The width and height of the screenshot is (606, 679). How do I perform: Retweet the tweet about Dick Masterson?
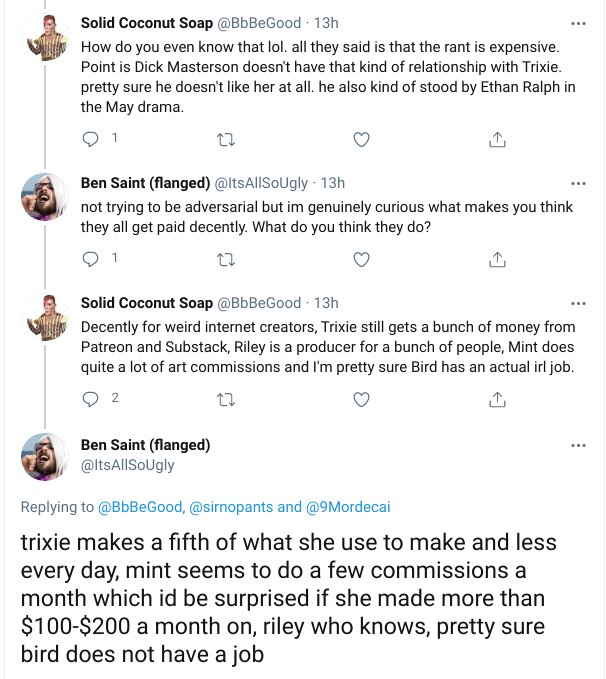pyautogui.click(x=226, y=139)
